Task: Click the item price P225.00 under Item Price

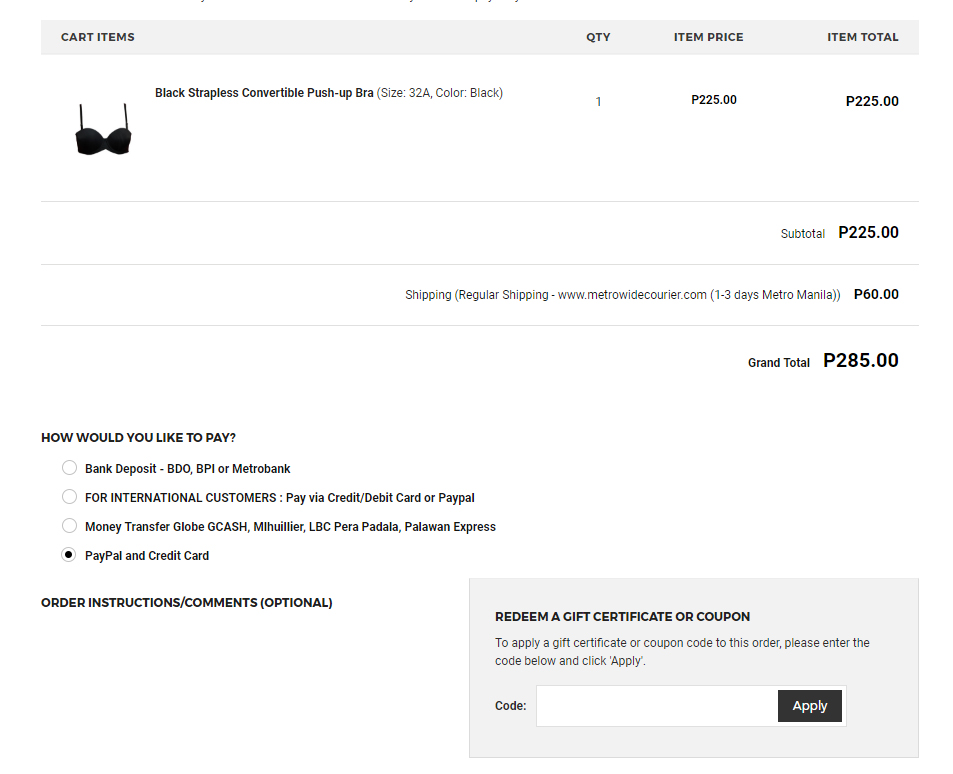Action: [713, 100]
